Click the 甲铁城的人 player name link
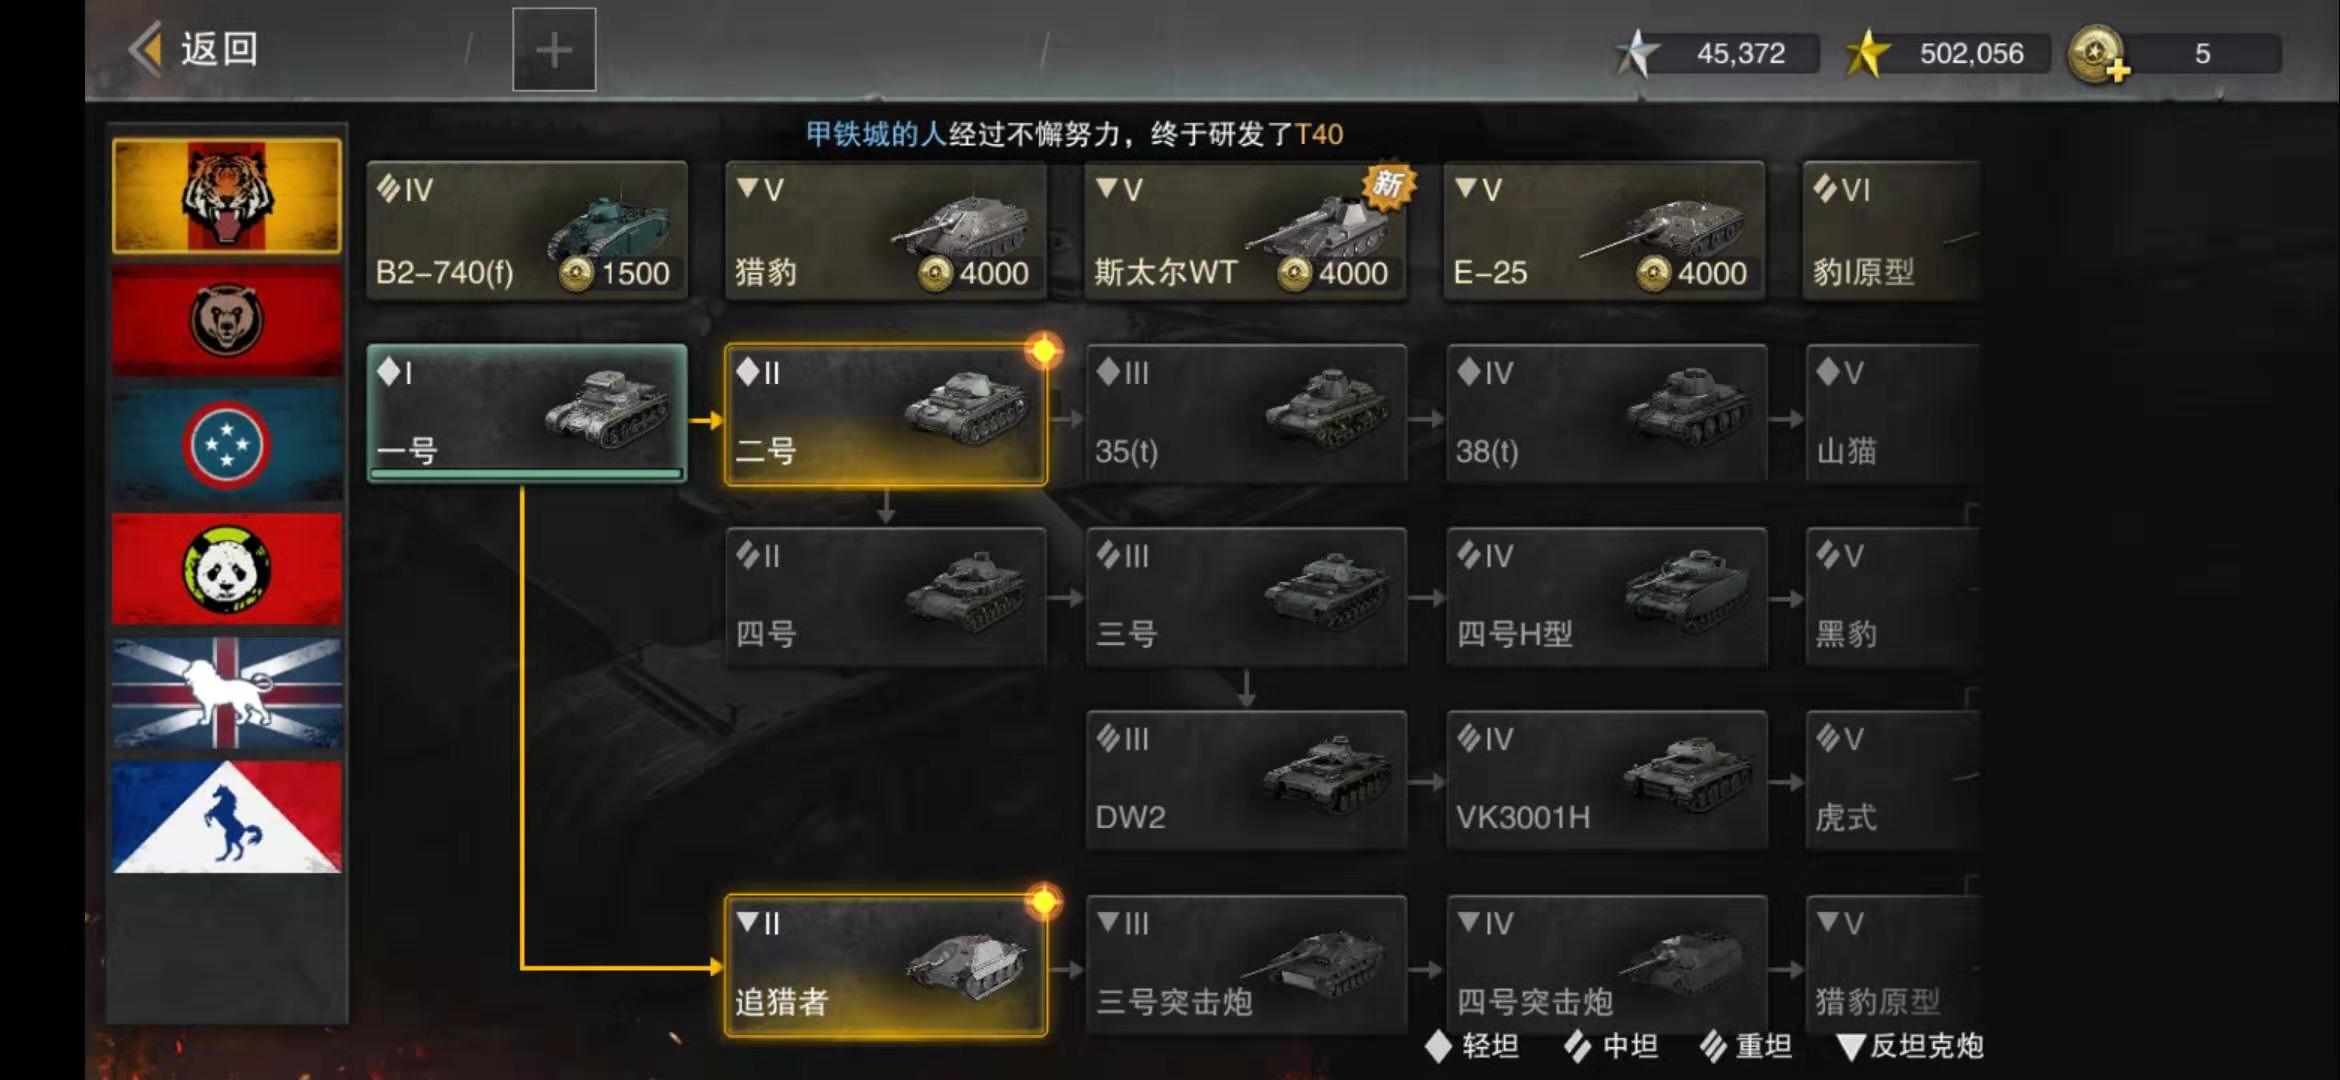This screenshot has height=1080, width=2340. (x=876, y=134)
